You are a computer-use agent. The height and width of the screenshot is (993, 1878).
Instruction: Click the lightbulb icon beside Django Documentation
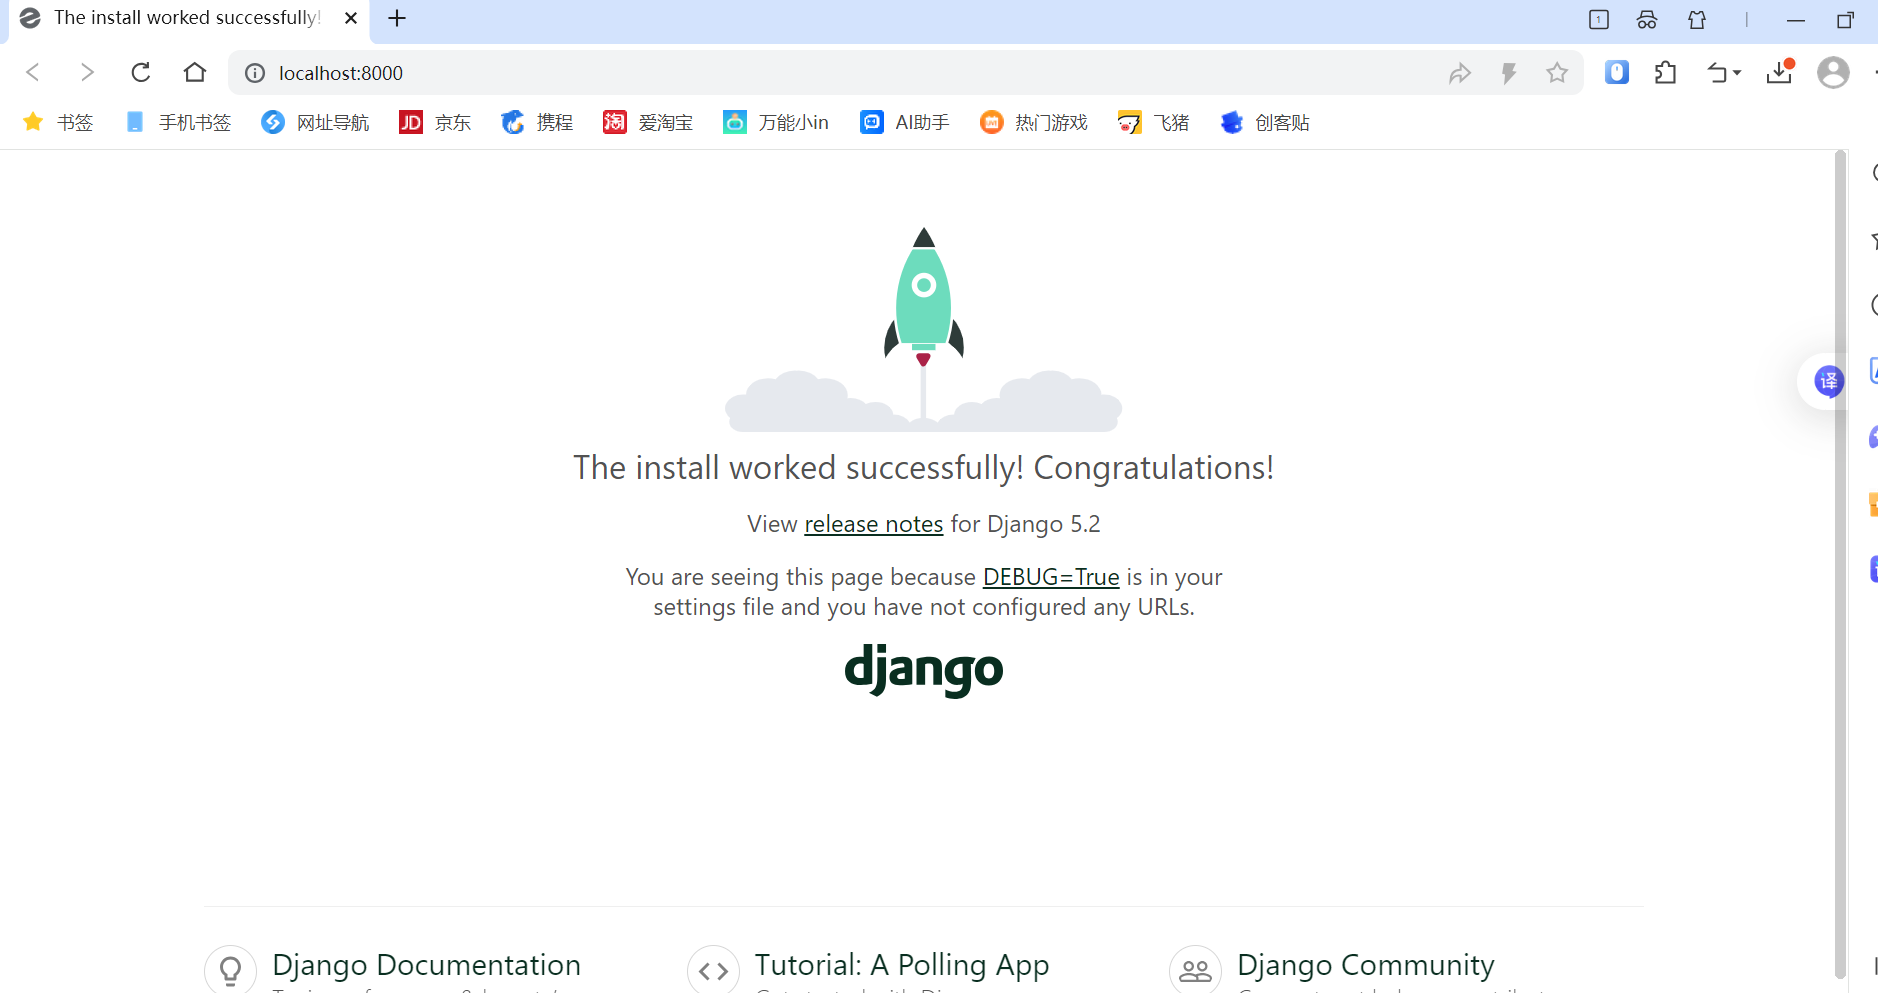pos(231,970)
